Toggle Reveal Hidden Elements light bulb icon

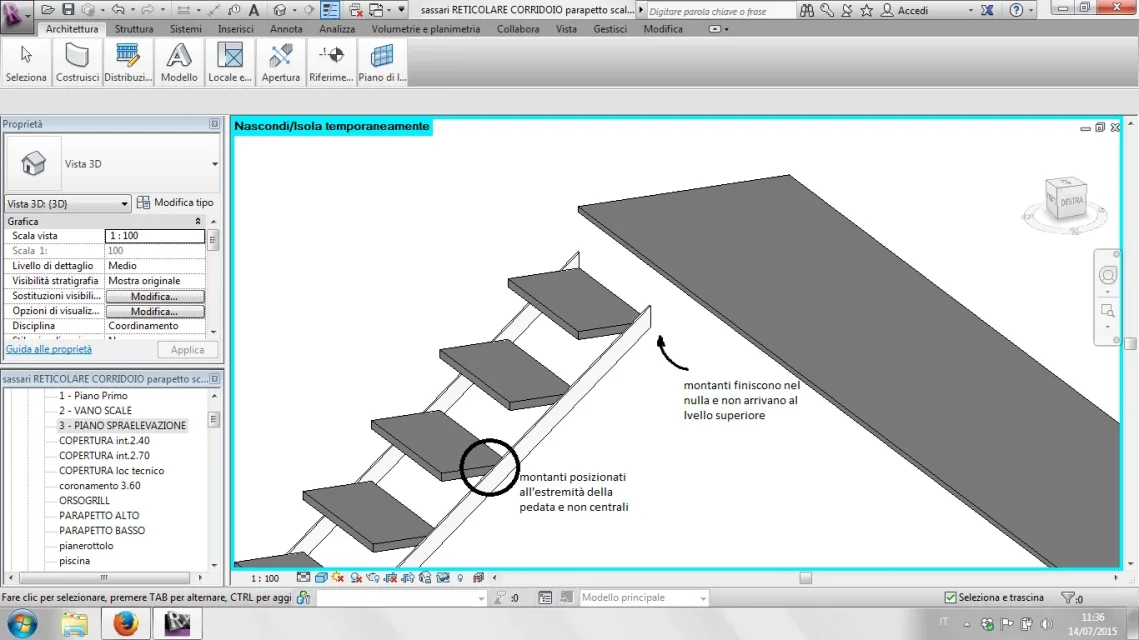(x=460, y=578)
